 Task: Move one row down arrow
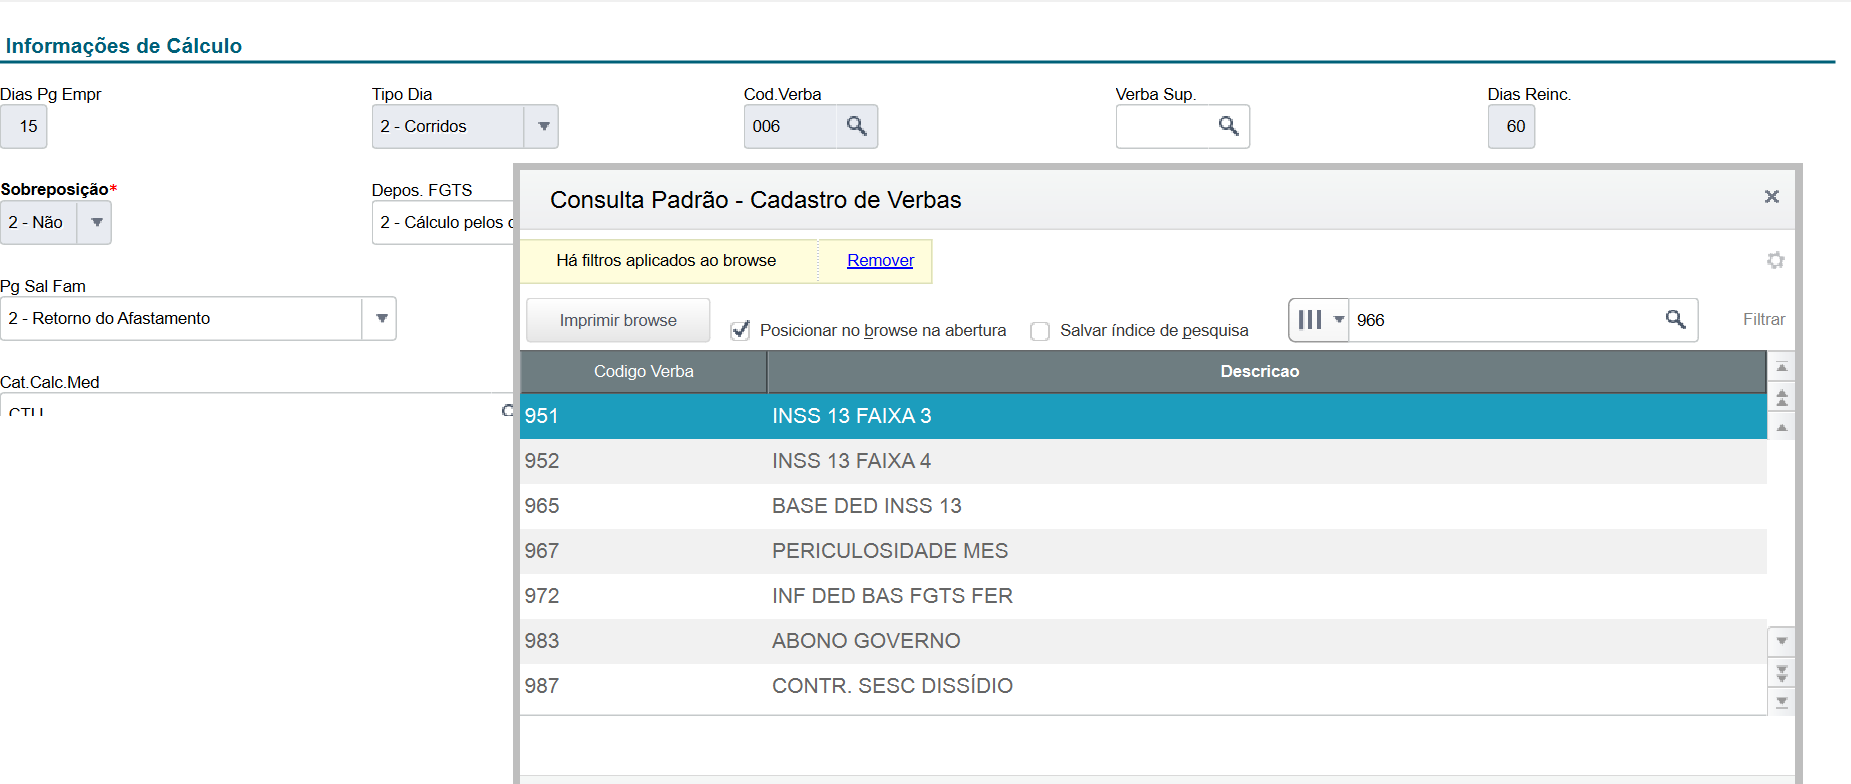click(x=1781, y=641)
